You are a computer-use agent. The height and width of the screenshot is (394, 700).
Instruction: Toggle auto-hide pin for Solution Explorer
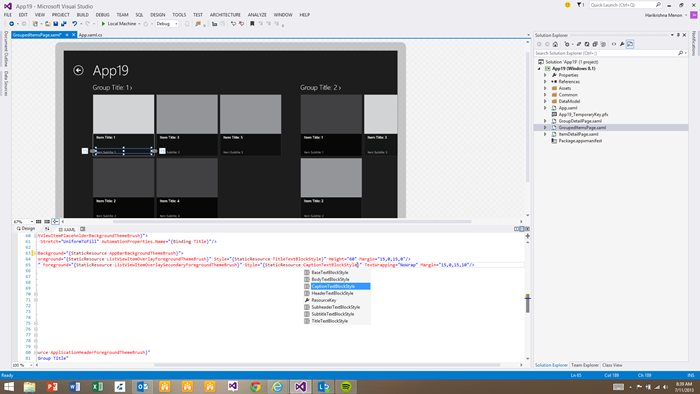click(x=678, y=35)
